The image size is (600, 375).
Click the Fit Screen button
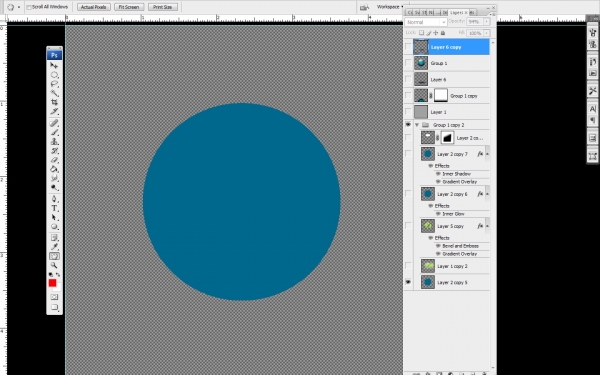[129, 7]
